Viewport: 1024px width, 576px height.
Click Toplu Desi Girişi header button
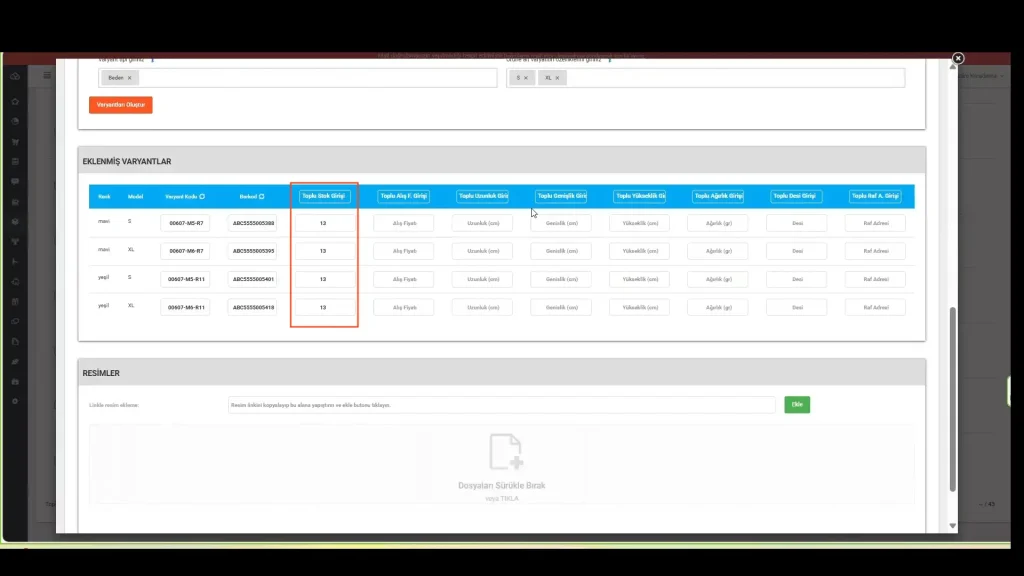click(x=796, y=196)
